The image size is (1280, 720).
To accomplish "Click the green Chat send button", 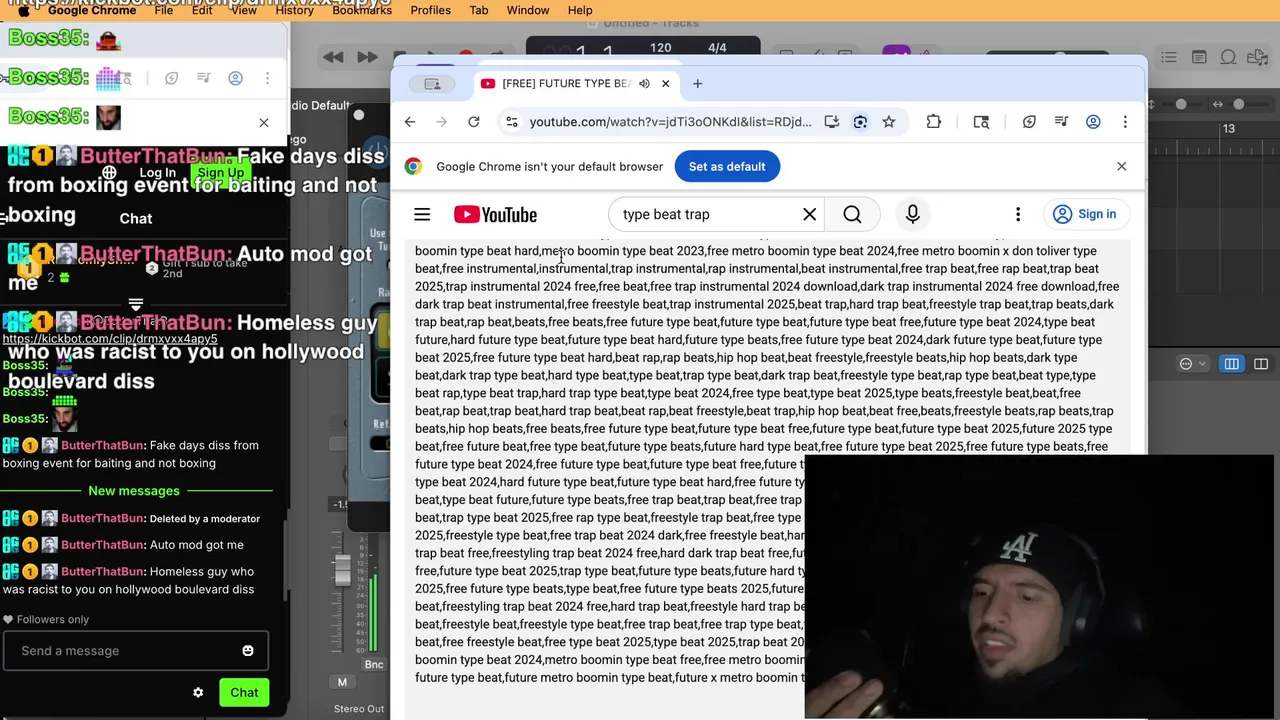I will click(x=244, y=692).
